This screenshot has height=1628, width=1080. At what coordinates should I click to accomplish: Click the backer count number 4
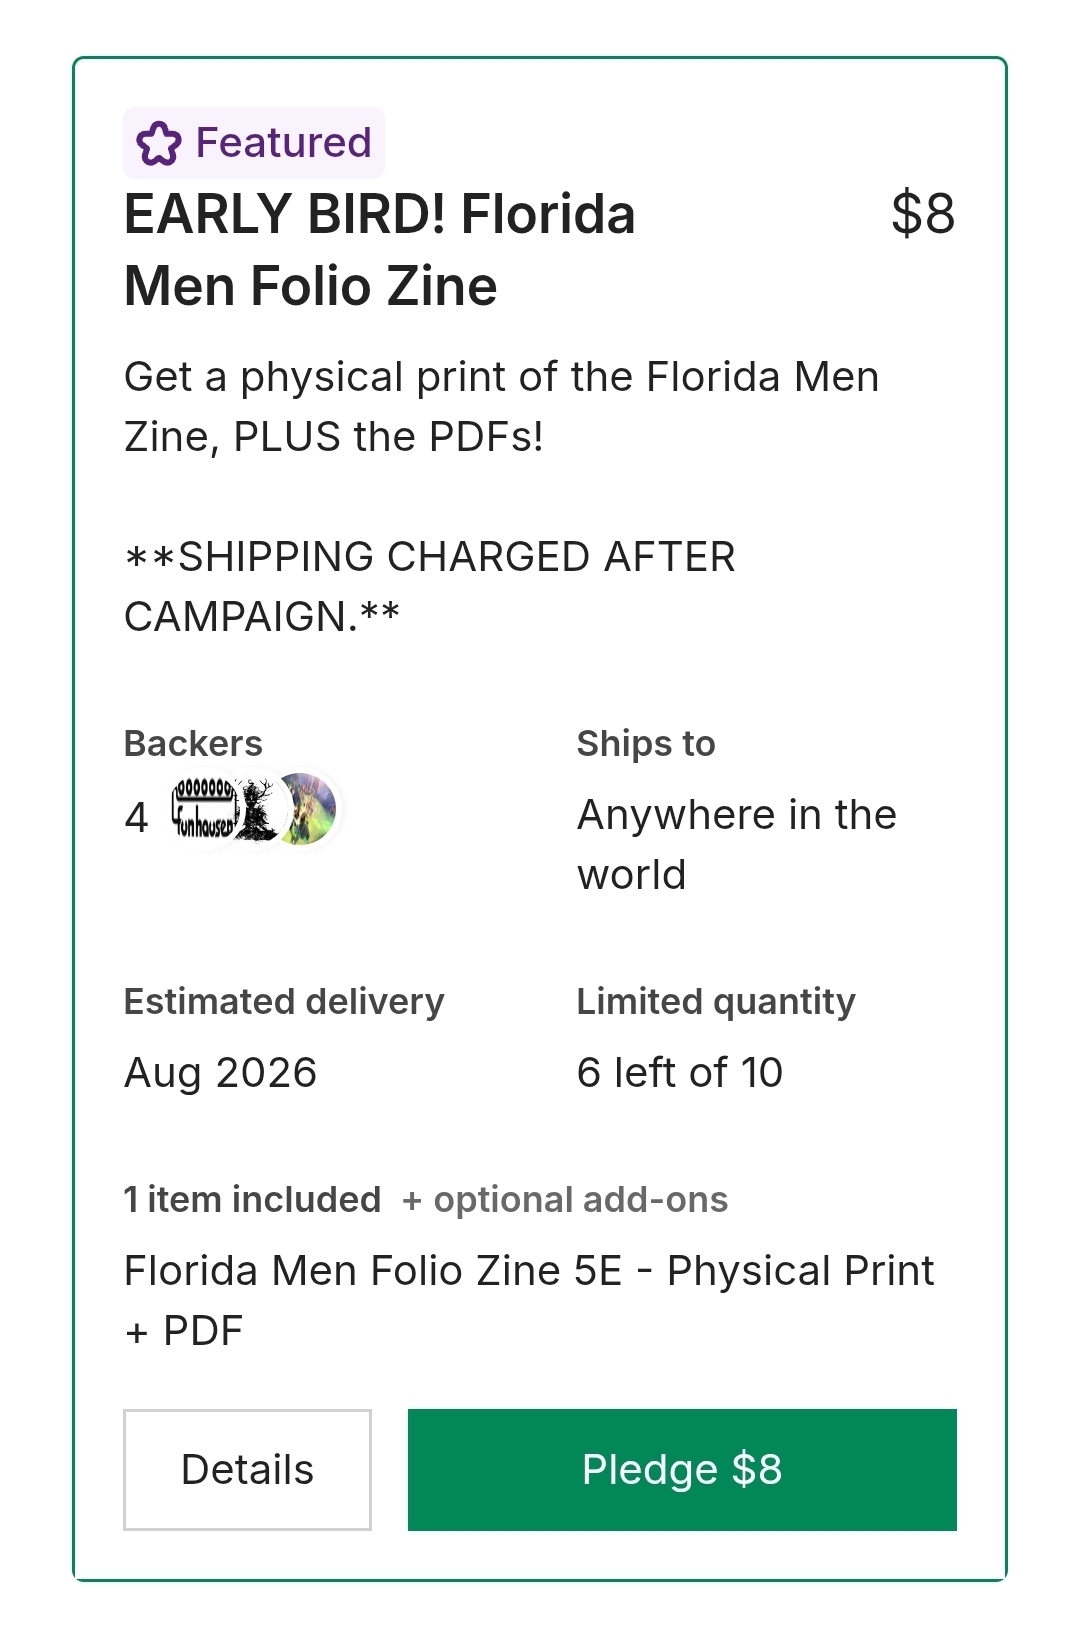pos(136,817)
